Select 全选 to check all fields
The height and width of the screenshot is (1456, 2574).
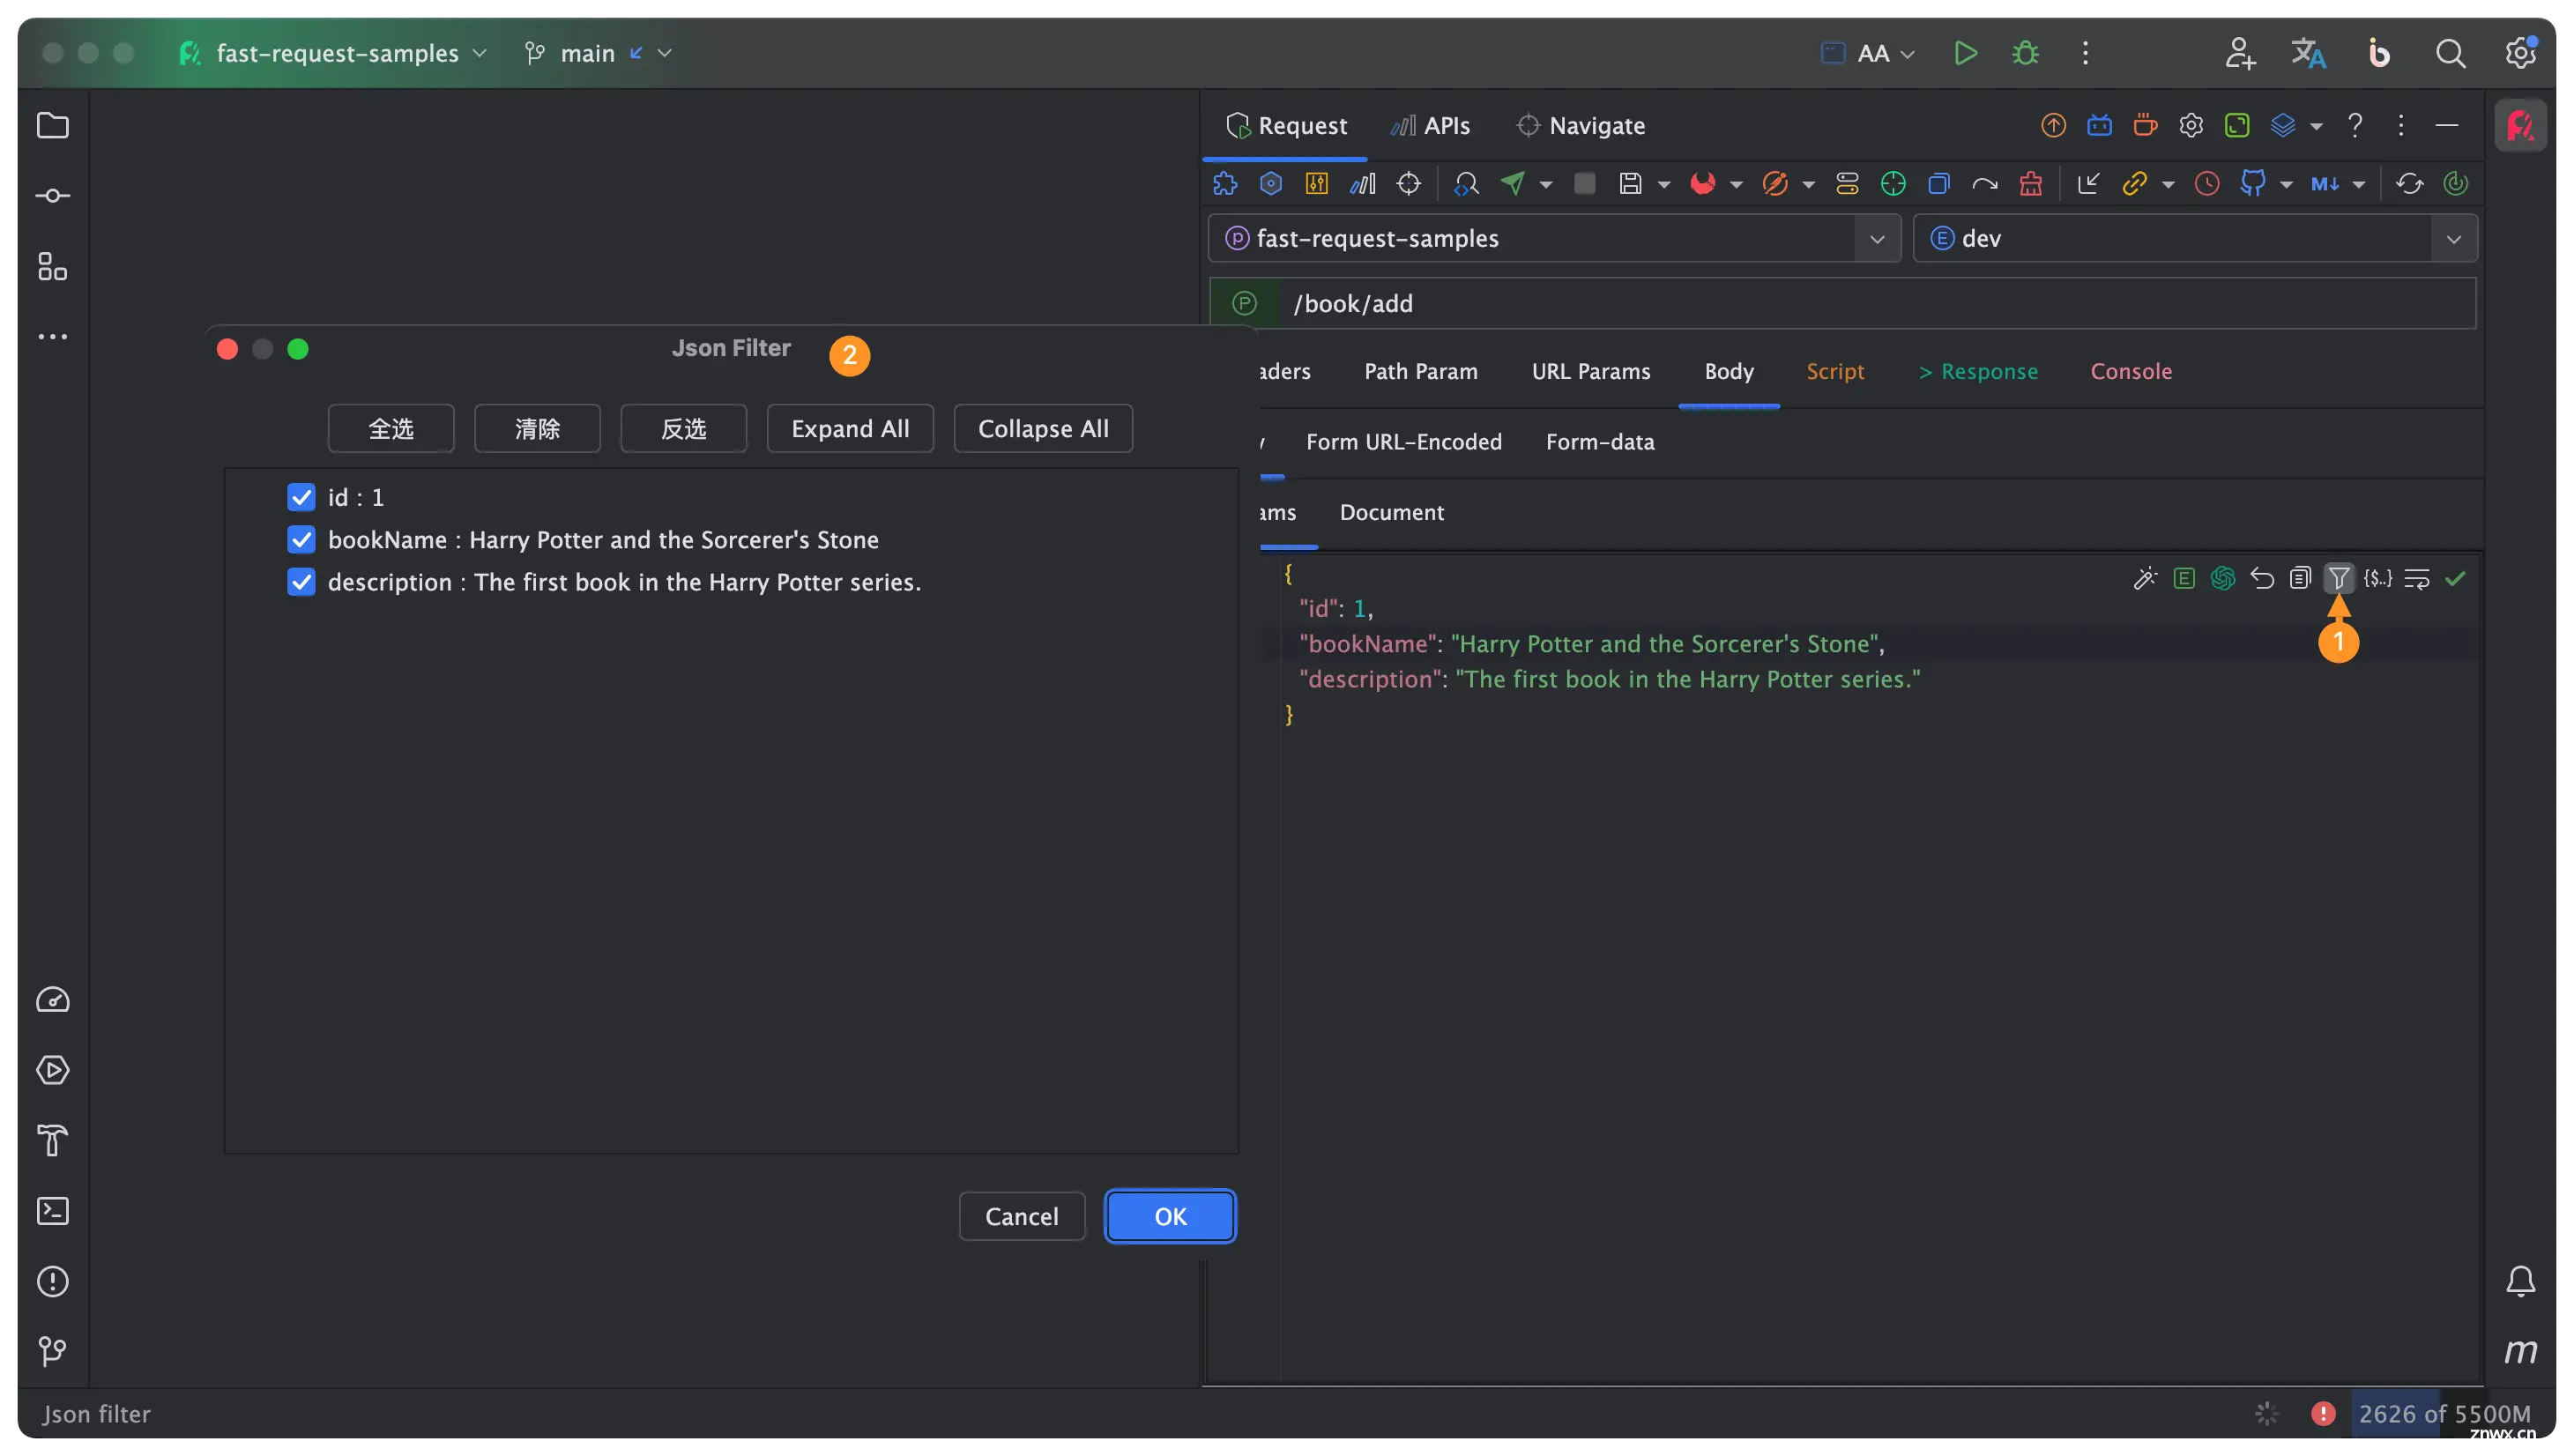(389, 427)
